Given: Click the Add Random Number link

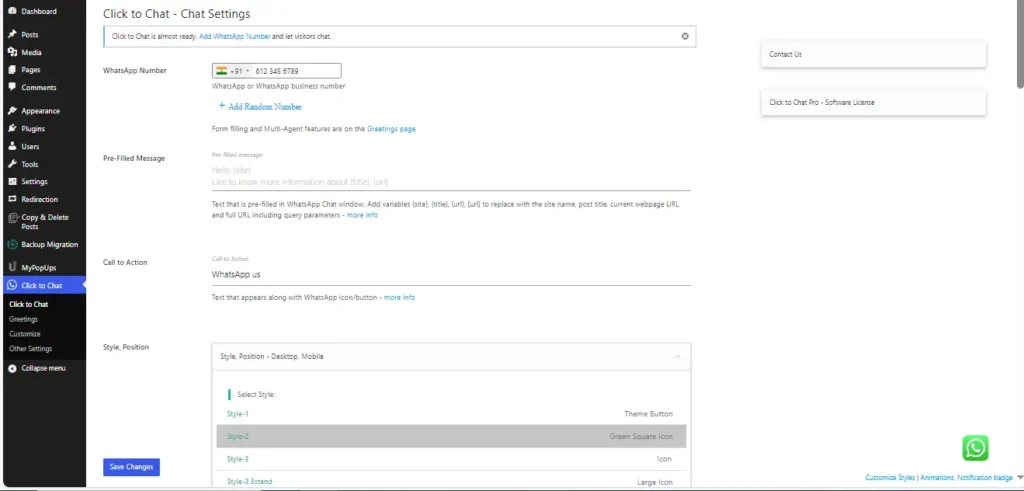Looking at the screenshot, I should click(x=264, y=106).
